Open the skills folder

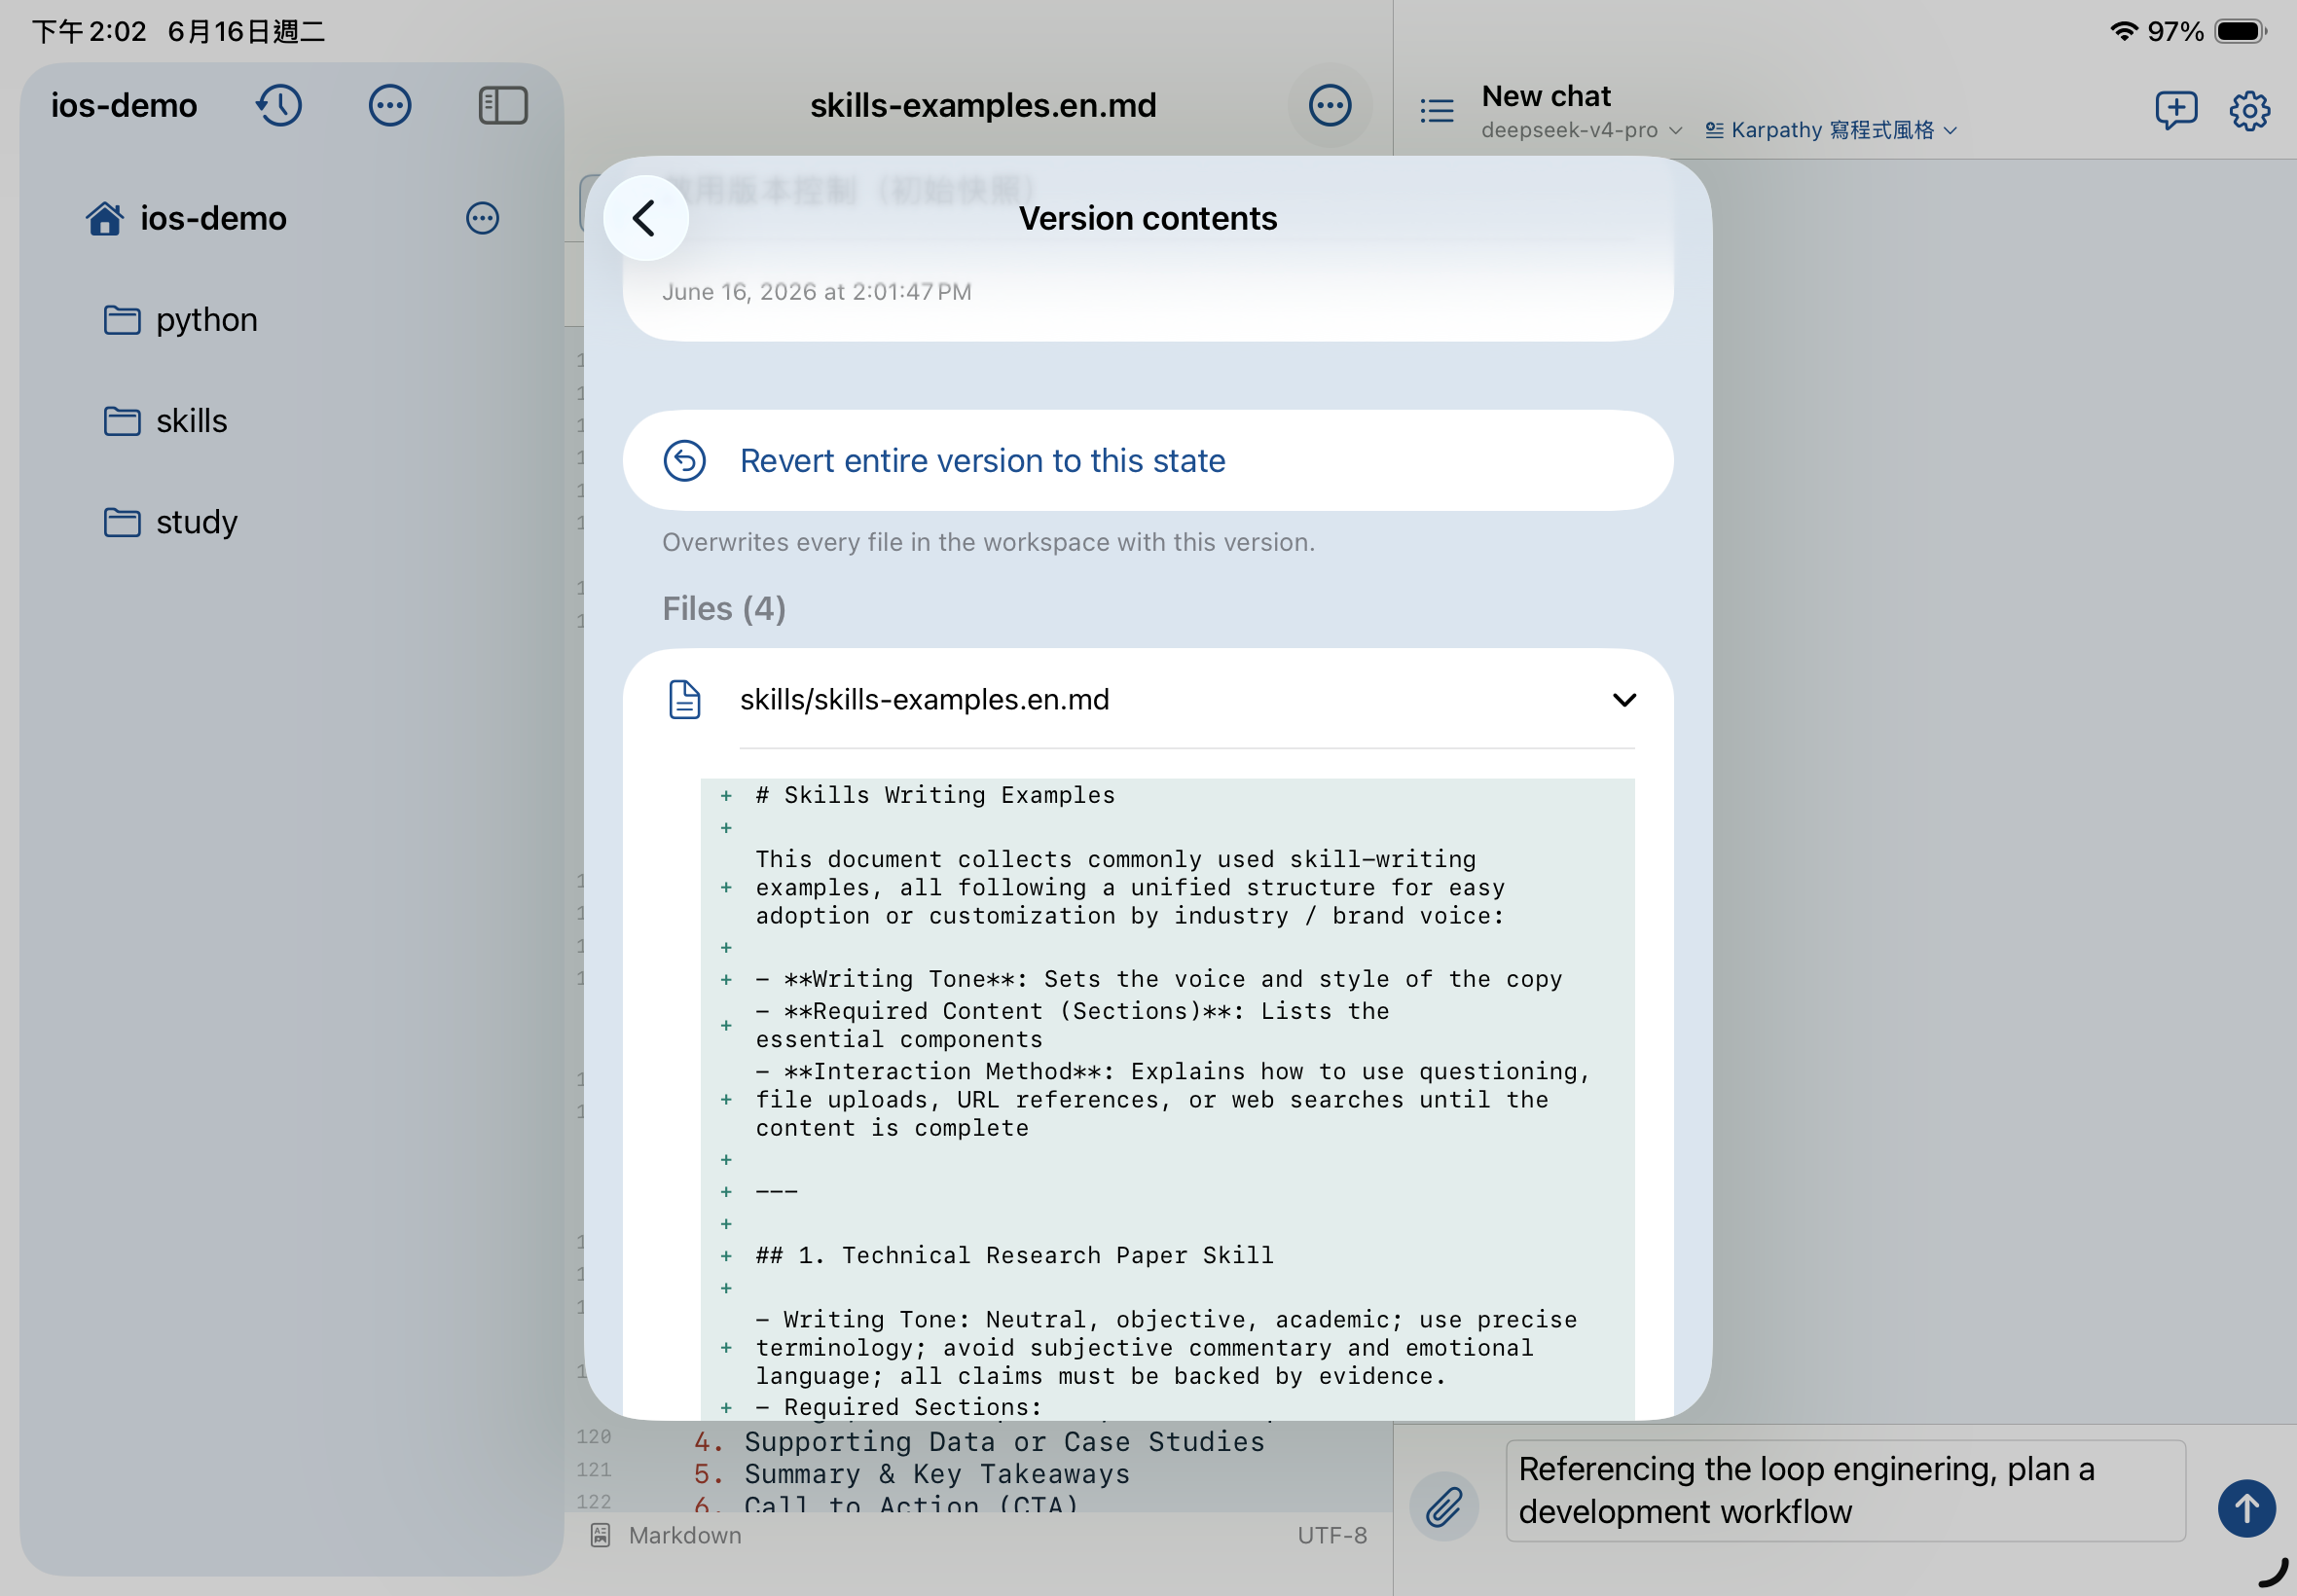coord(166,421)
